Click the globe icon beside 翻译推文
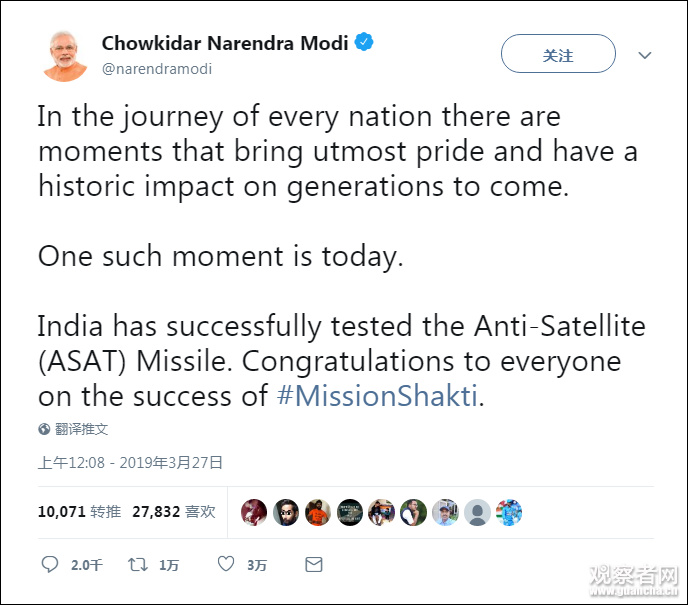688x605 pixels. point(44,429)
